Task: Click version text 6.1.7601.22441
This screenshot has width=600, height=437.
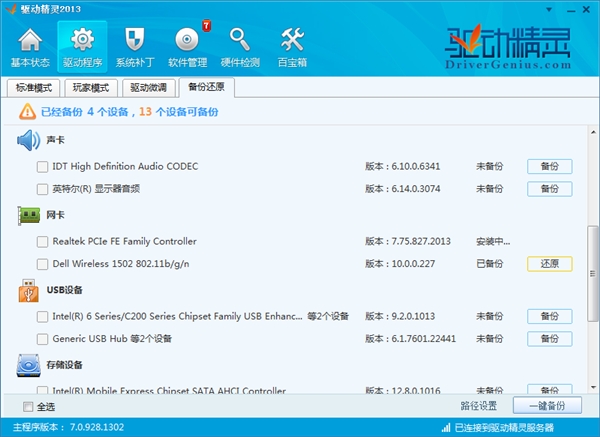Action: [x=424, y=339]
